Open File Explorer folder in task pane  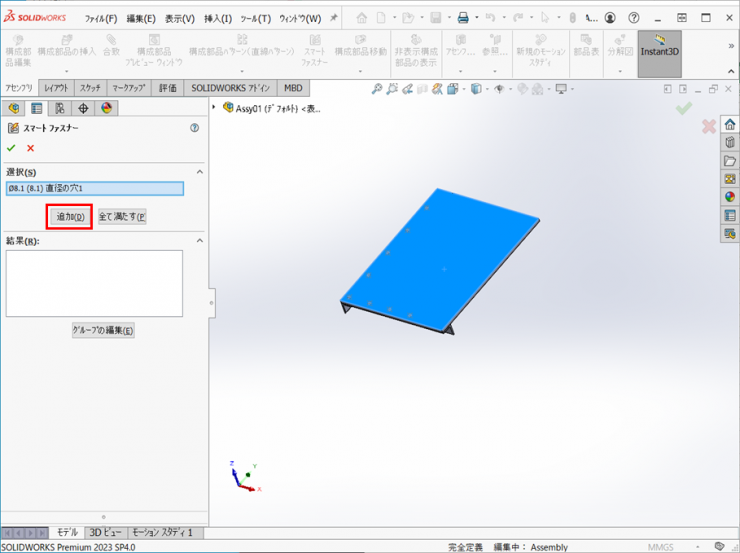(730, 161)
